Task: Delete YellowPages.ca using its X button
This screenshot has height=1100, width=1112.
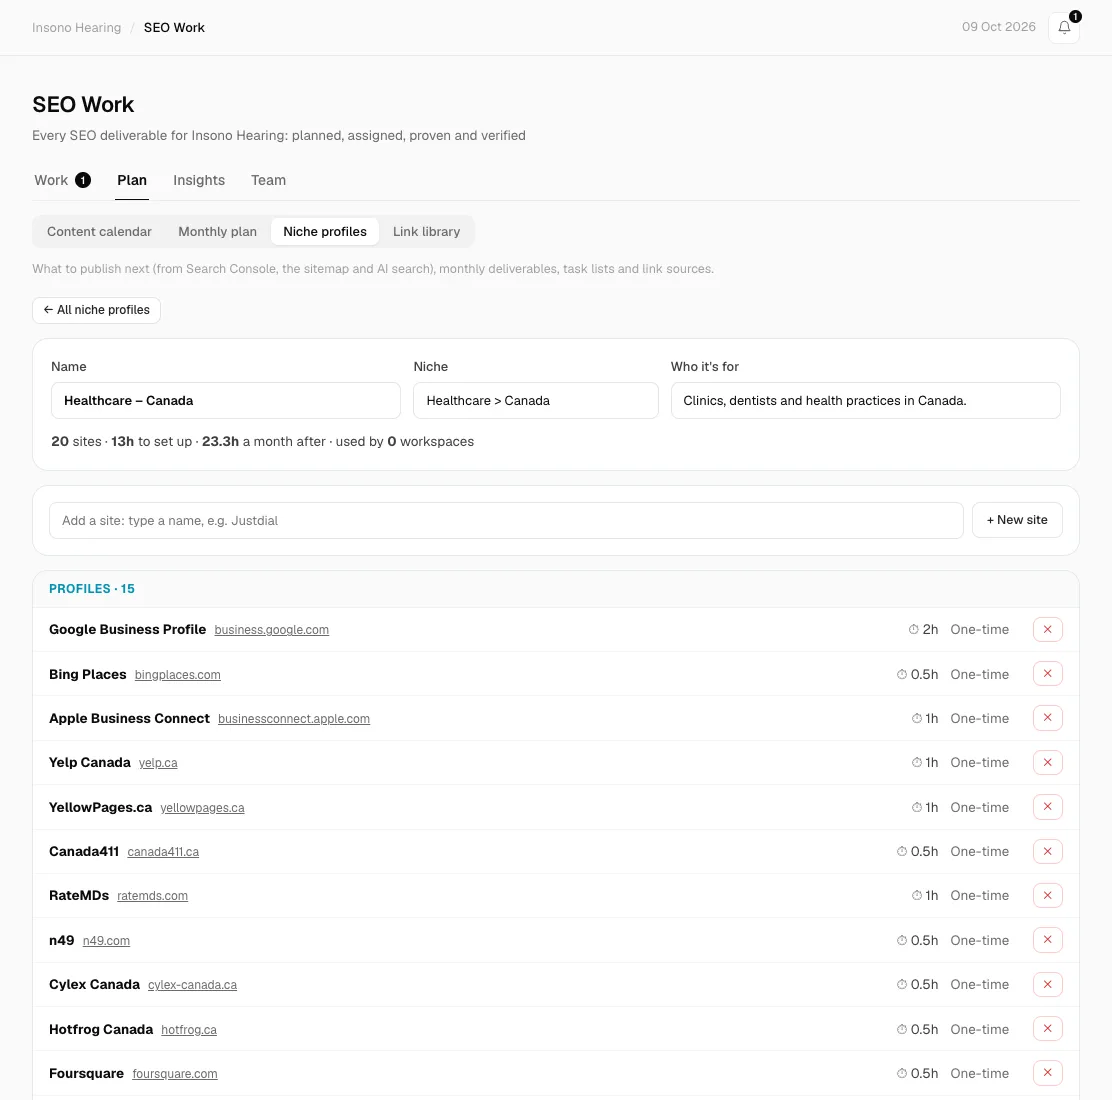Action: 1047,807
